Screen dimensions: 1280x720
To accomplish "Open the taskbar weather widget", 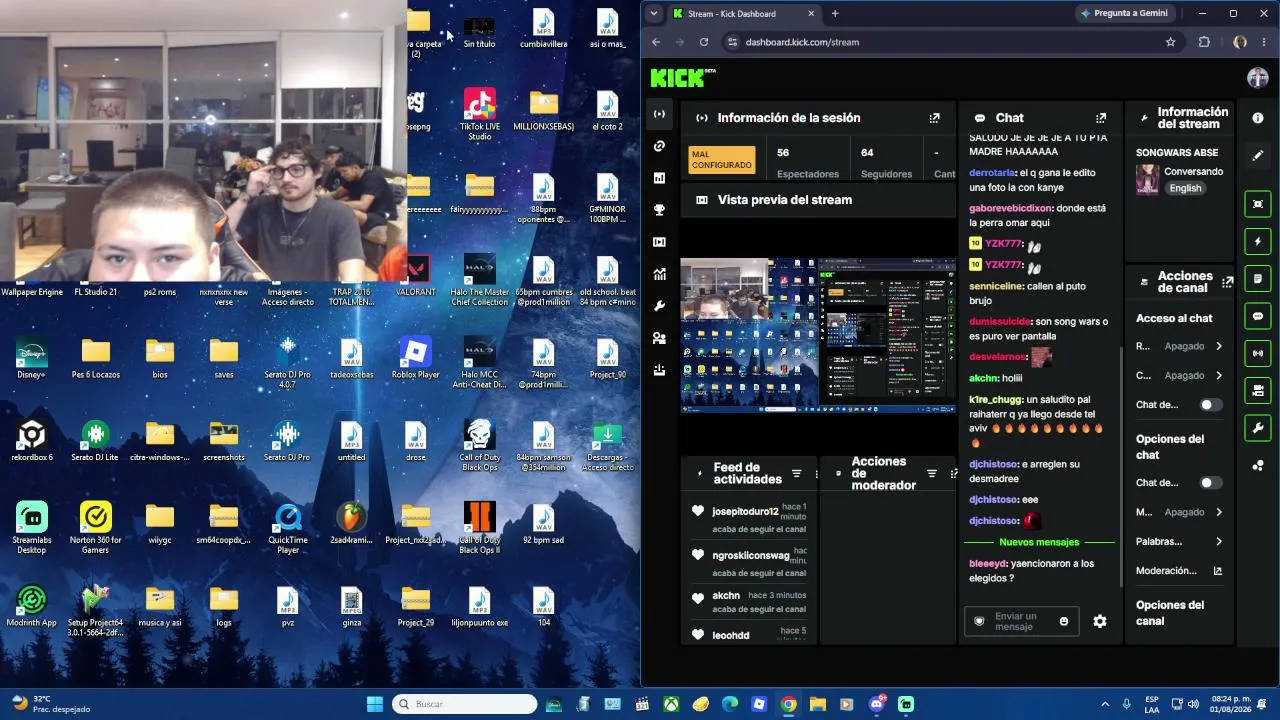I will (50, 704).
